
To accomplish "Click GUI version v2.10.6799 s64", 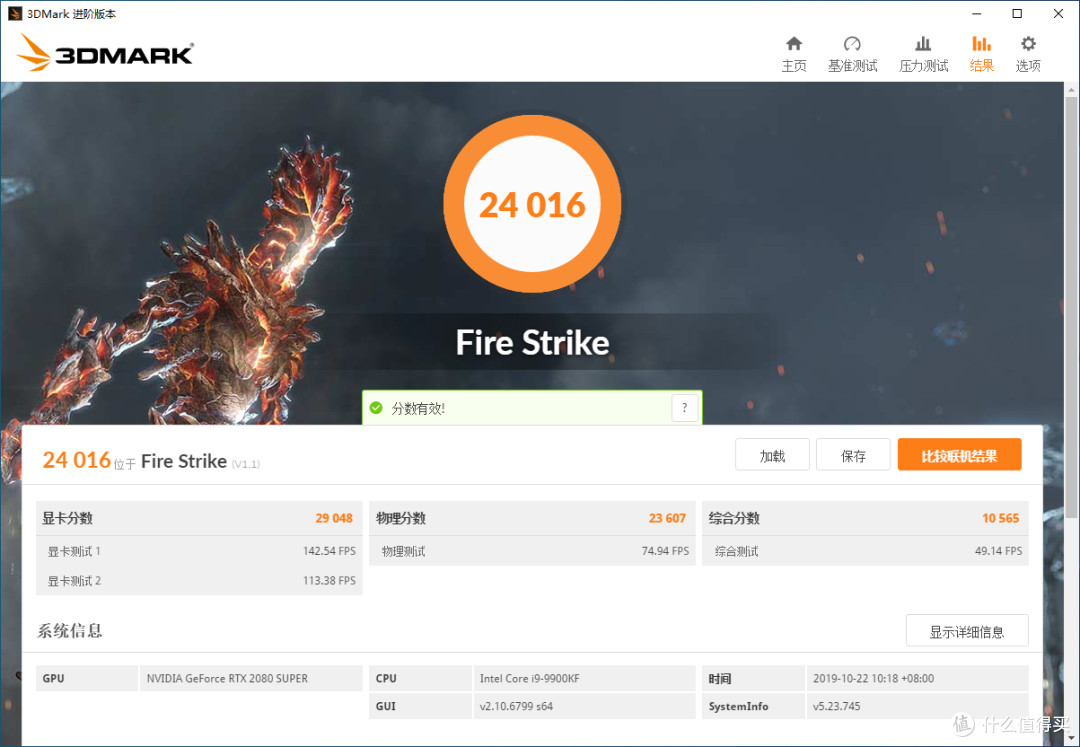I will [x=517, y=706].
